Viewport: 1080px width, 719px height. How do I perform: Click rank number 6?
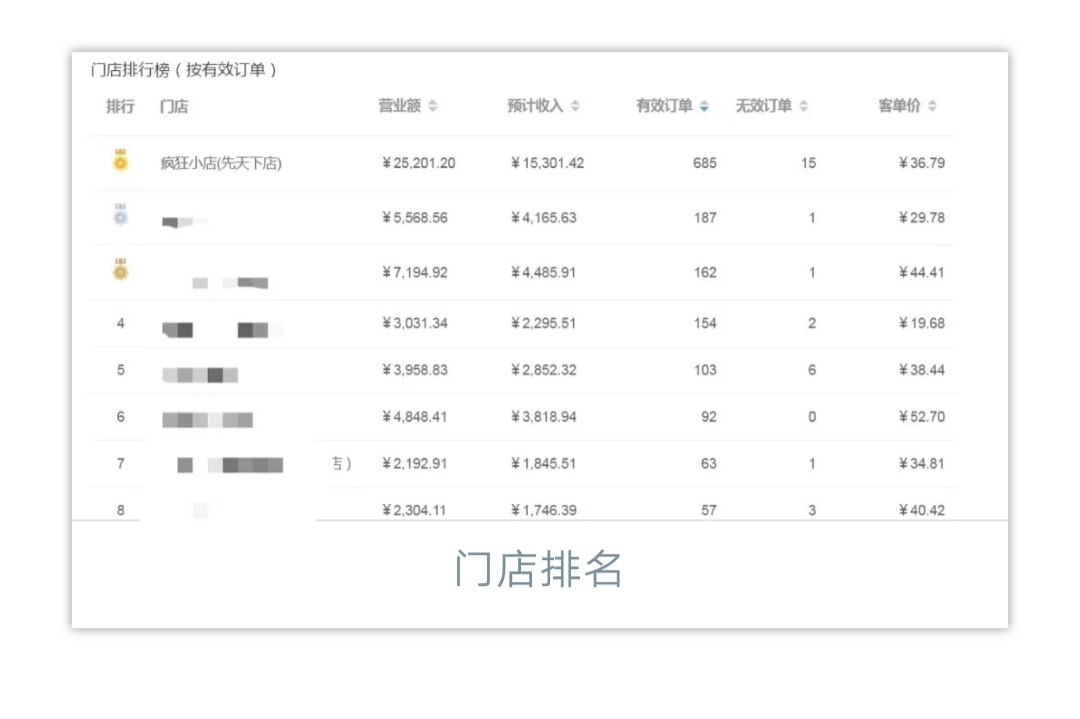pos(121,417)
